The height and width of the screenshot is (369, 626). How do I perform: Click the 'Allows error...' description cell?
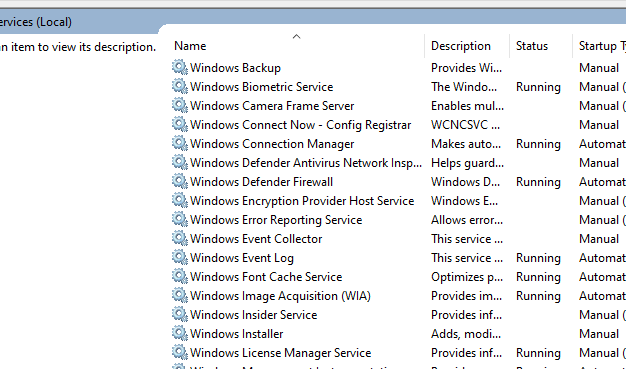(467, 220)
